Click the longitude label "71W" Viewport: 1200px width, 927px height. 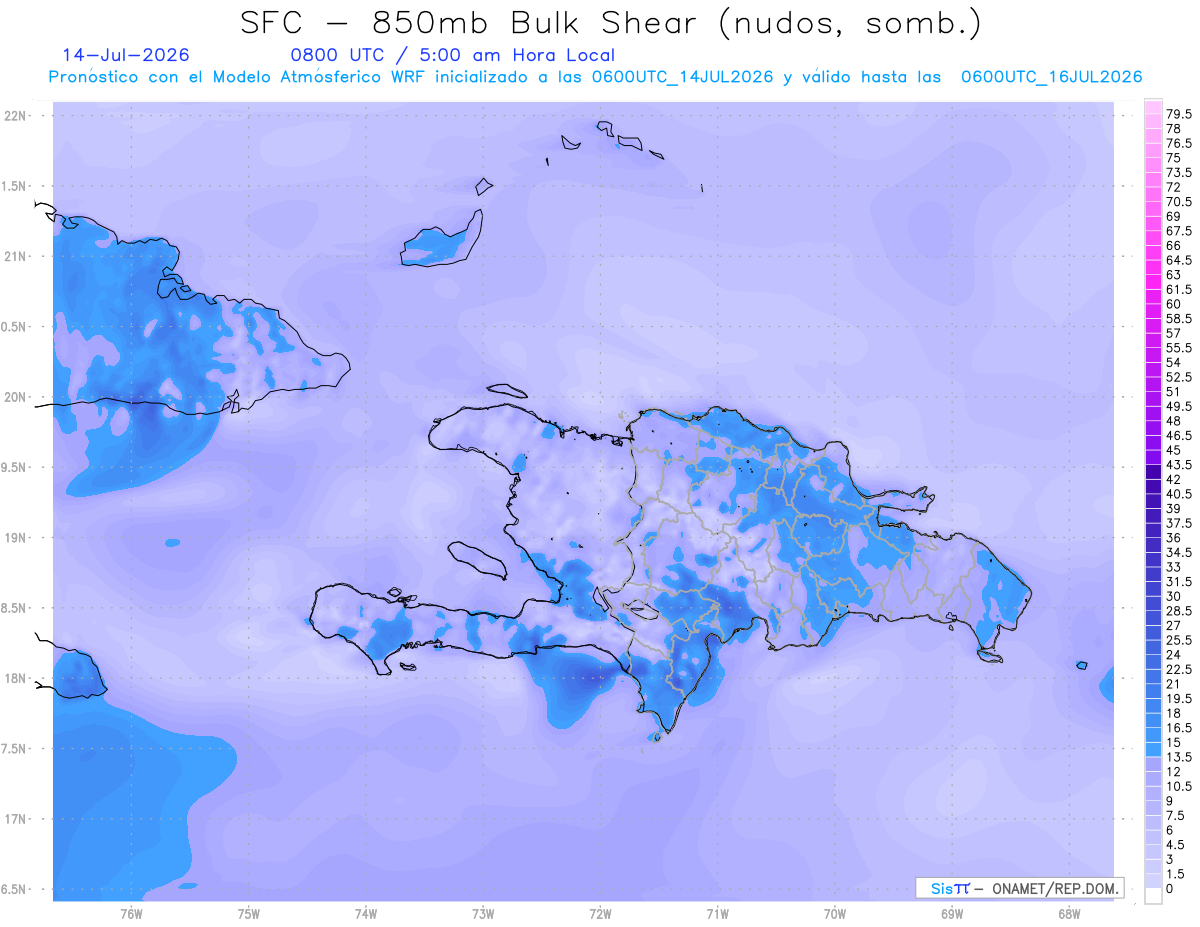pyautogui.click(x=717, y=914)
